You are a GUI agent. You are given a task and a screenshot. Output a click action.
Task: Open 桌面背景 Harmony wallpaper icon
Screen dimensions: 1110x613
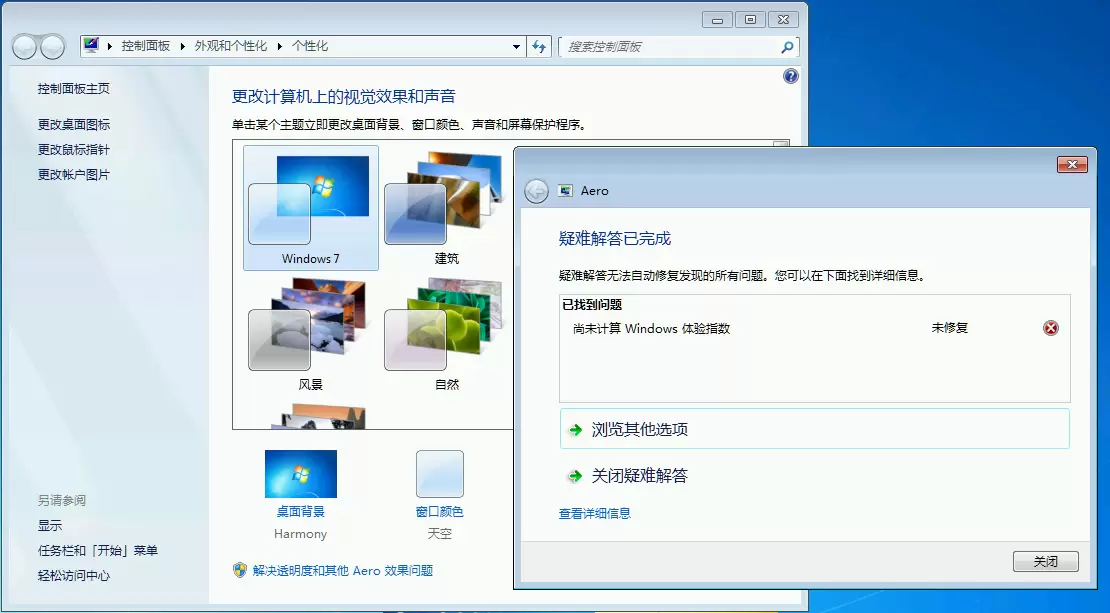pos(301,474)
